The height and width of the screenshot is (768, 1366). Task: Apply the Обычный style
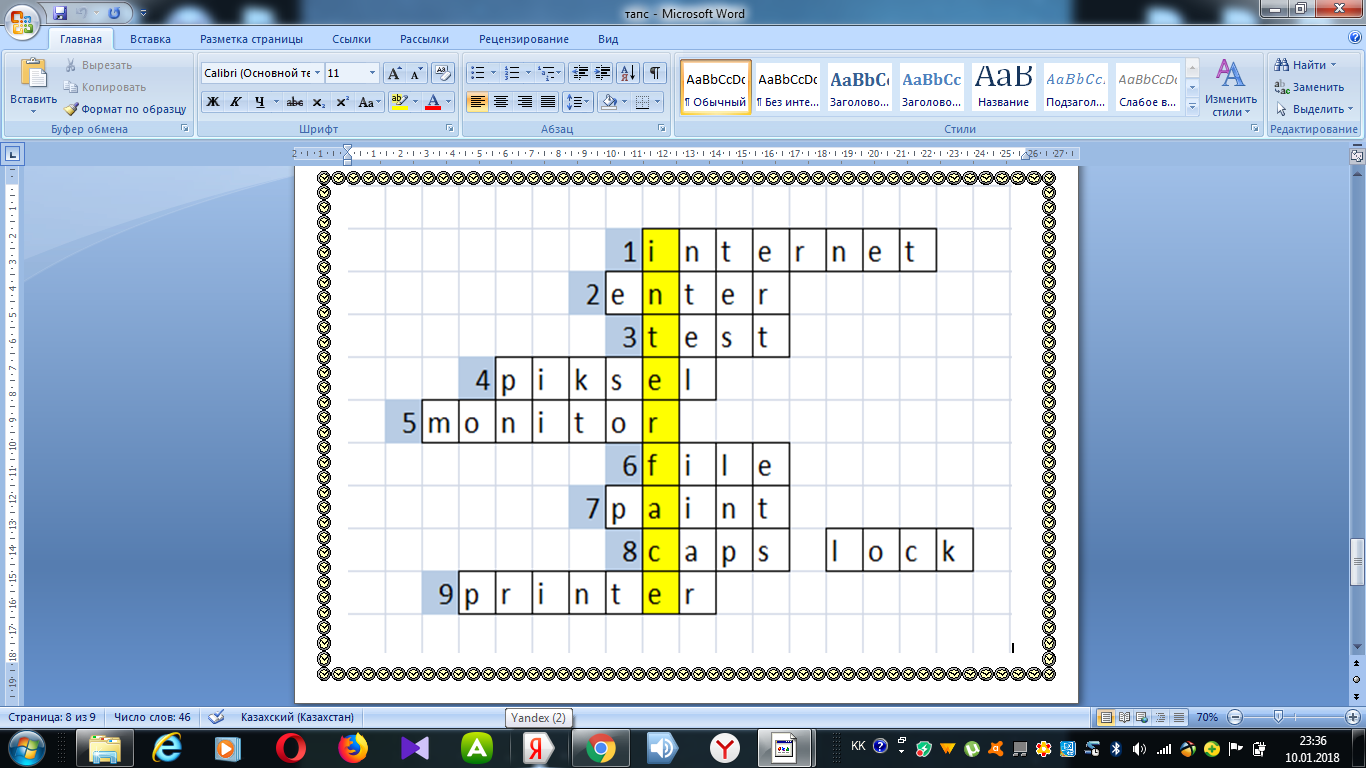[x=715, y=88]
